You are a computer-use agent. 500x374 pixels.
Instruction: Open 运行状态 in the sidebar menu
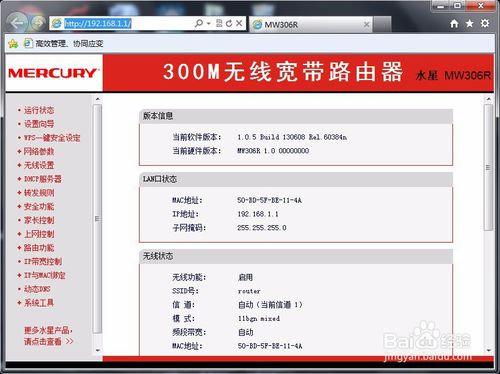[39, 110]
